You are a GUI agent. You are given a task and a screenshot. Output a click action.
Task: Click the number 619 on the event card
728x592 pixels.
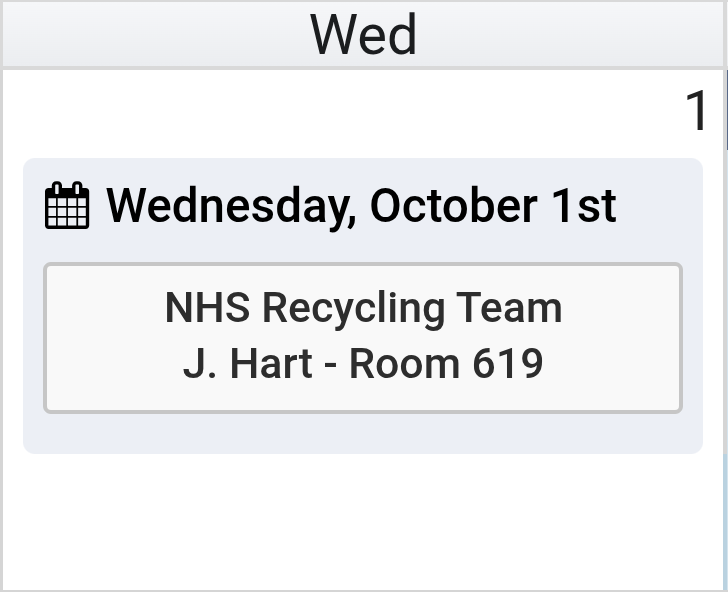pos(508,364)
